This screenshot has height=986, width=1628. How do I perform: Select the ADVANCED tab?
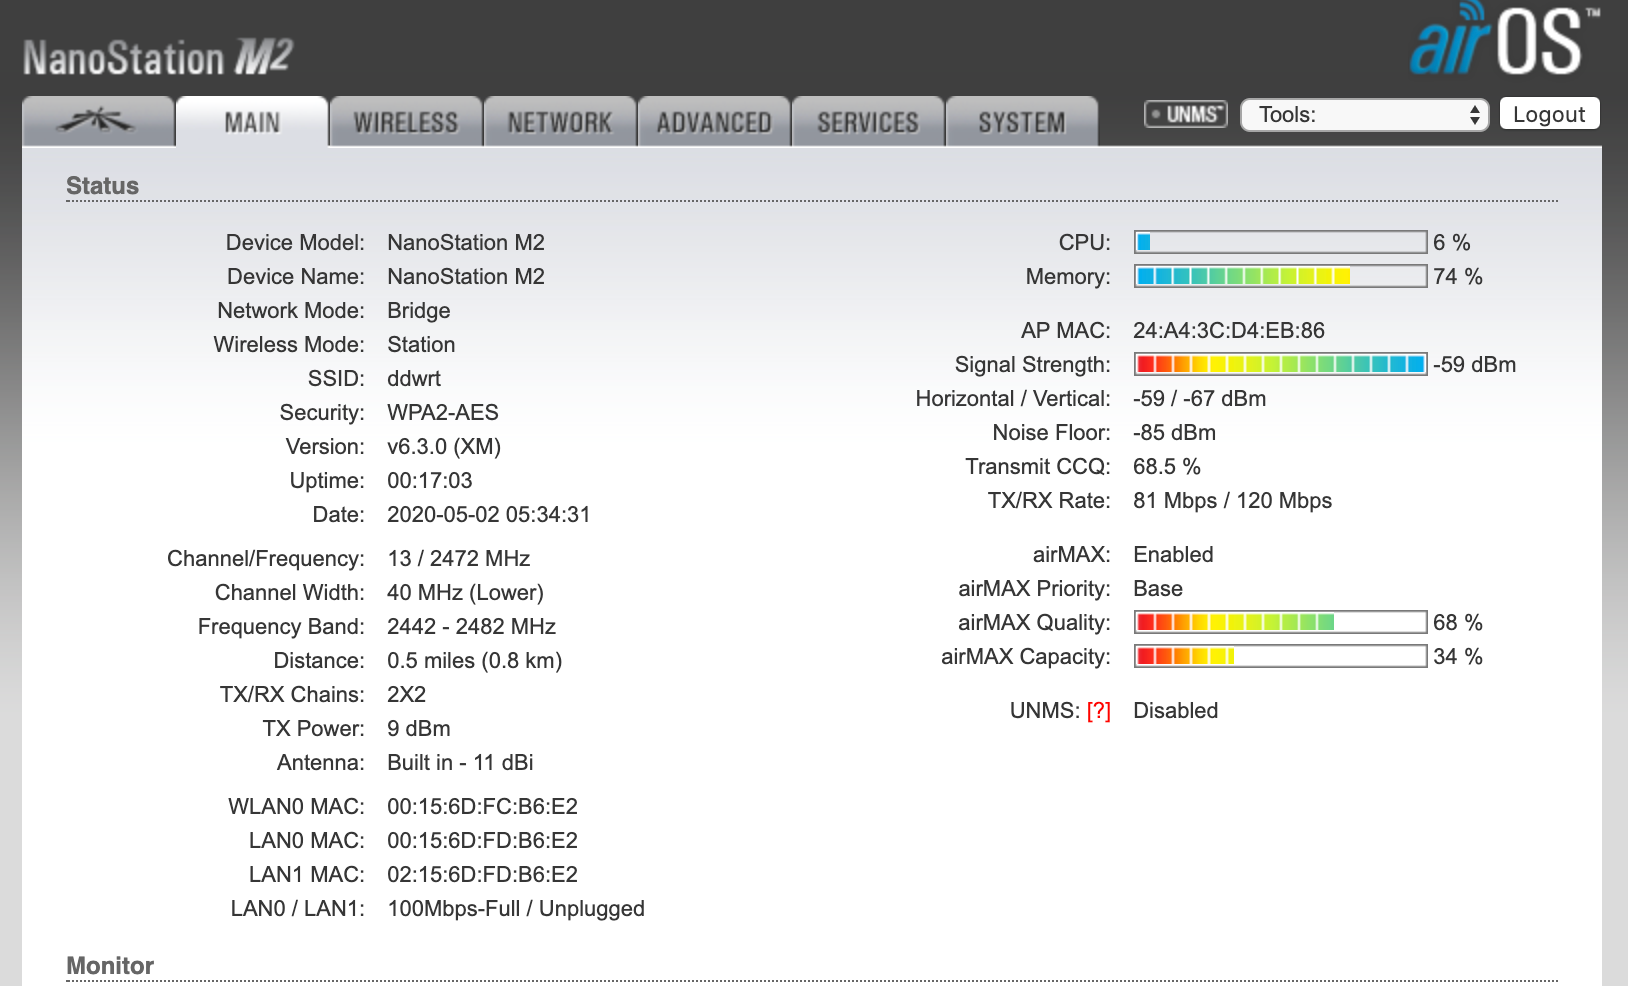point(713,123)
